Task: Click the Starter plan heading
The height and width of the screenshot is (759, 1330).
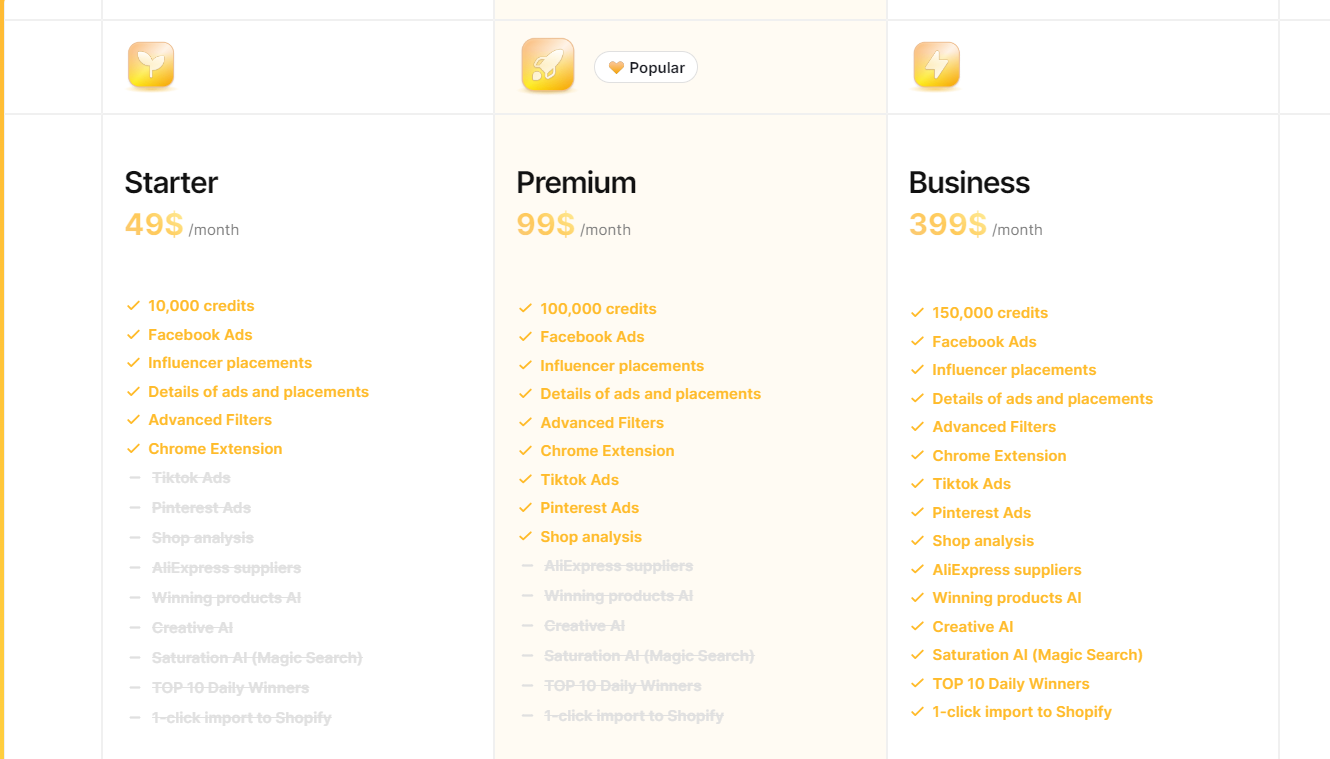Action: coord(171,183)
